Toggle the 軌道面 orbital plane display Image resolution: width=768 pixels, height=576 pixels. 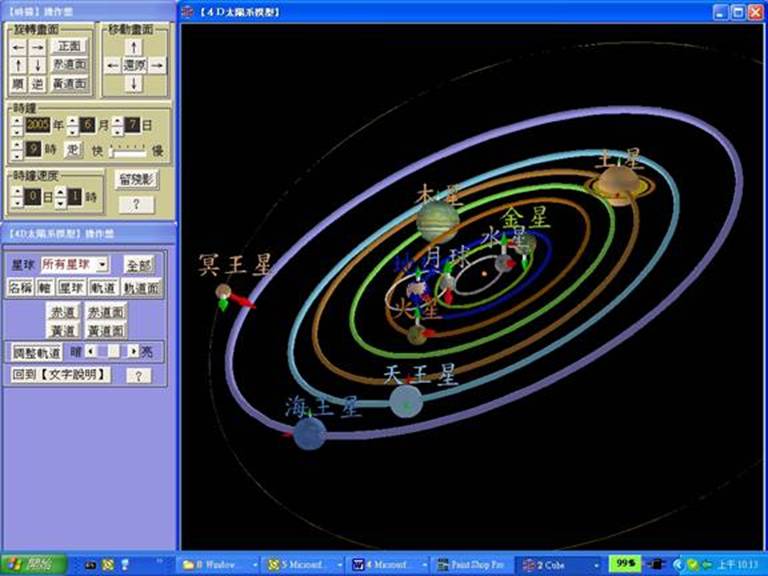point(142,288)
